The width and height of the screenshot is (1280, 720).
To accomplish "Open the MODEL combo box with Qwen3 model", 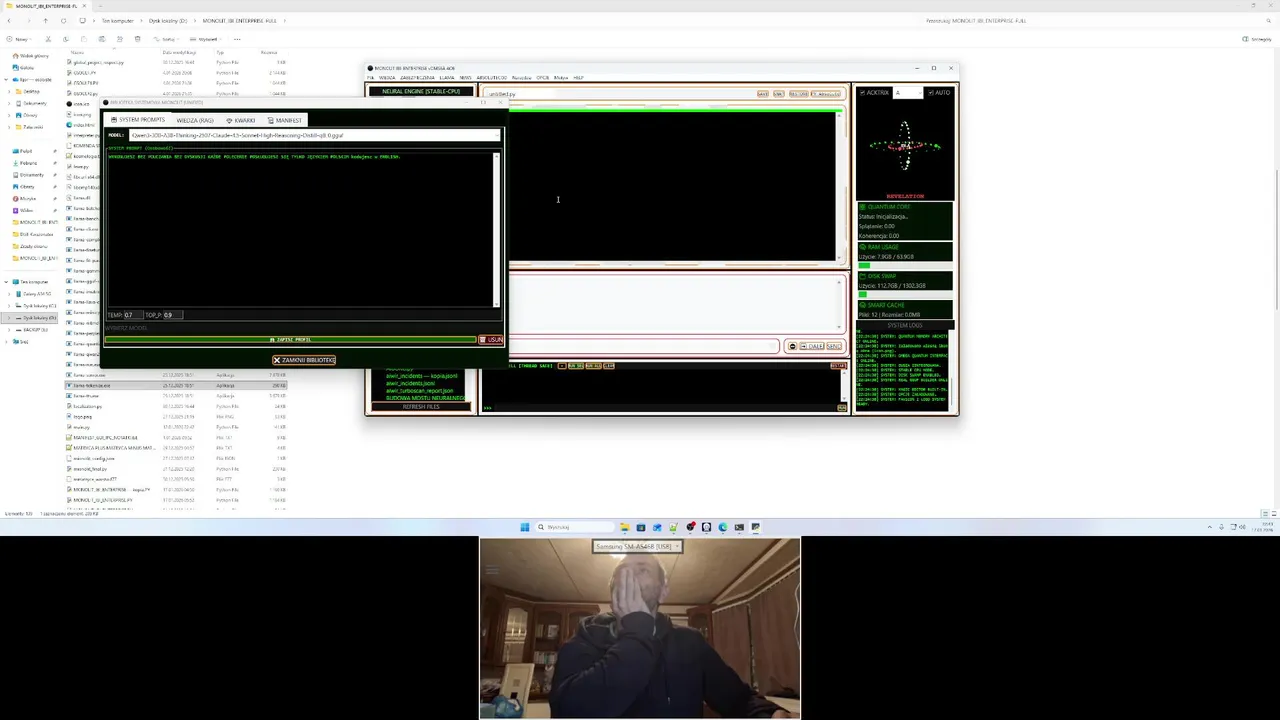I will [314, 135].
